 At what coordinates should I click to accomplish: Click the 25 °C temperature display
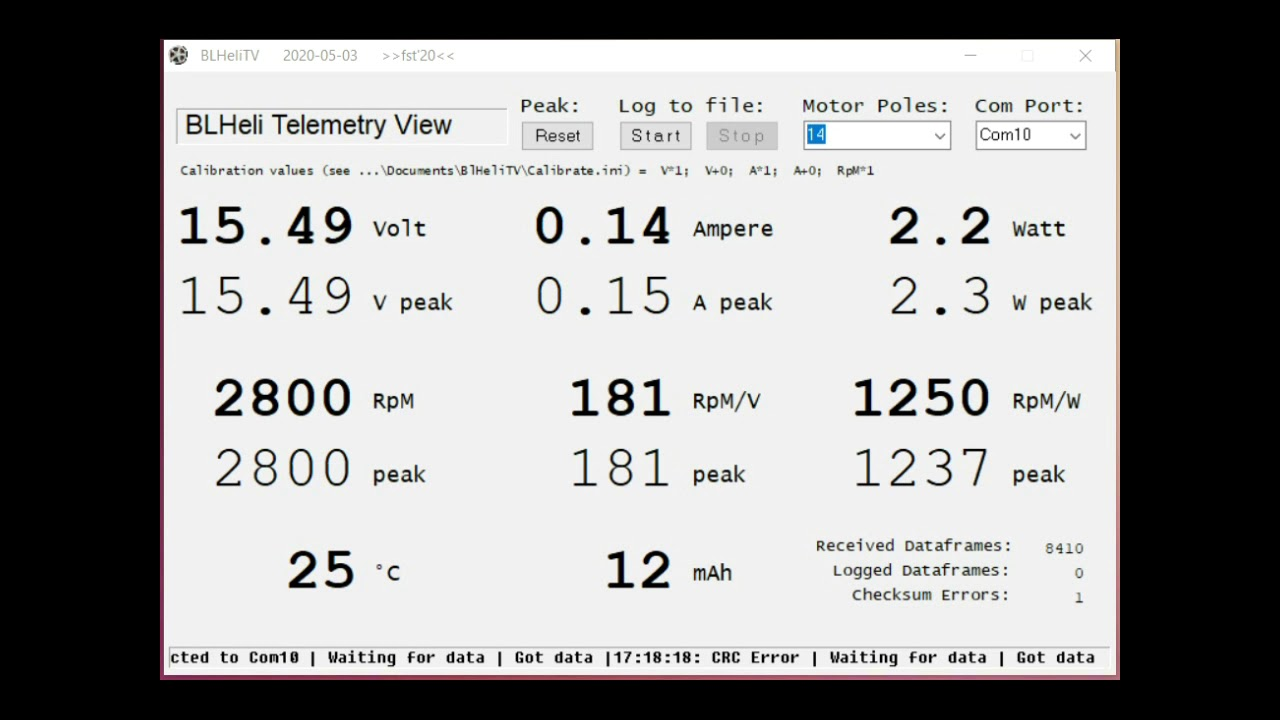click(320, 568)
